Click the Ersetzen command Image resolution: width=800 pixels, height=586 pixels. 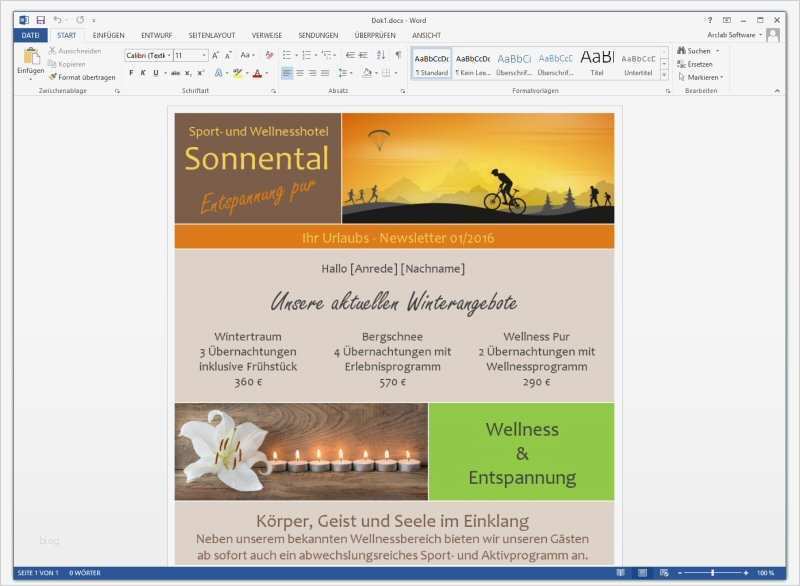pos(700,64)
